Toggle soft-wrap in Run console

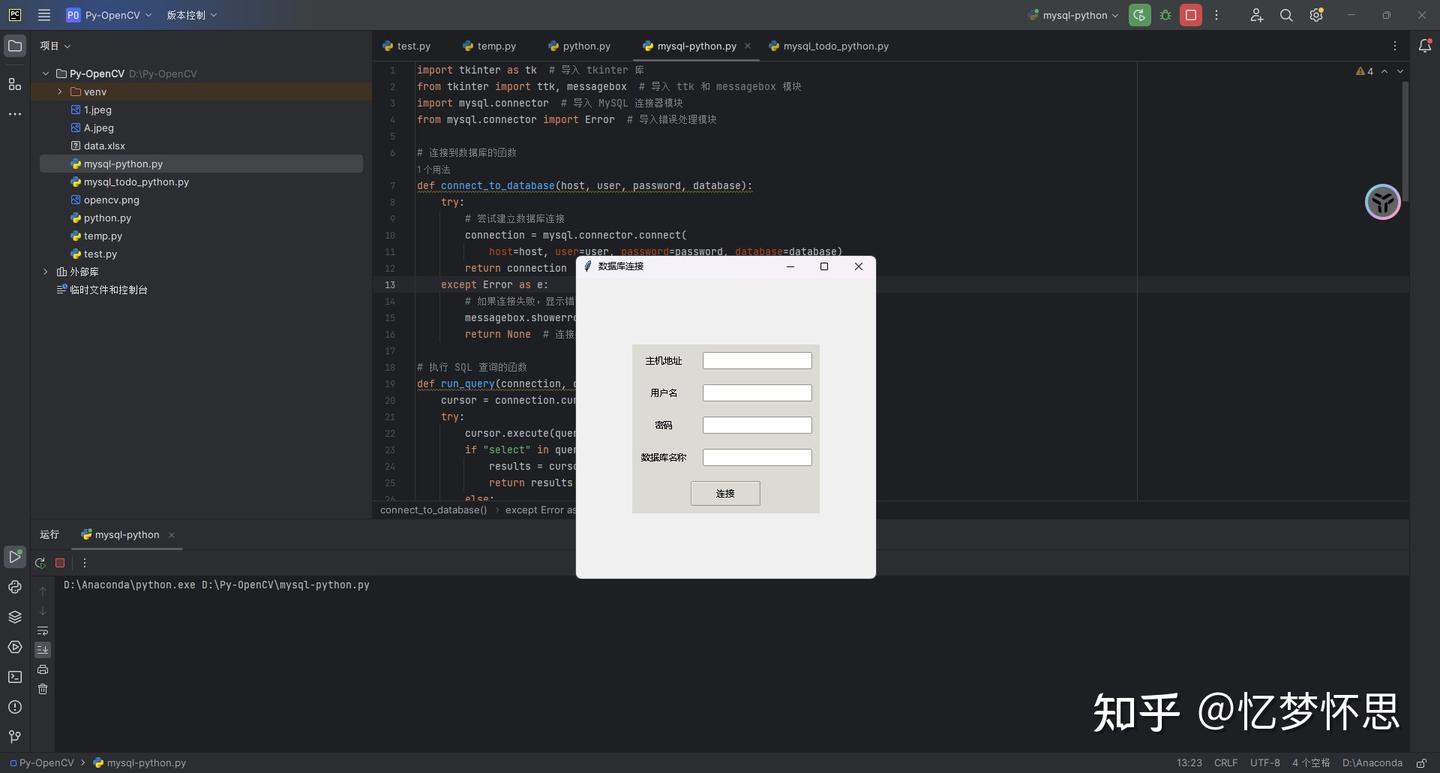pos(42,631)
